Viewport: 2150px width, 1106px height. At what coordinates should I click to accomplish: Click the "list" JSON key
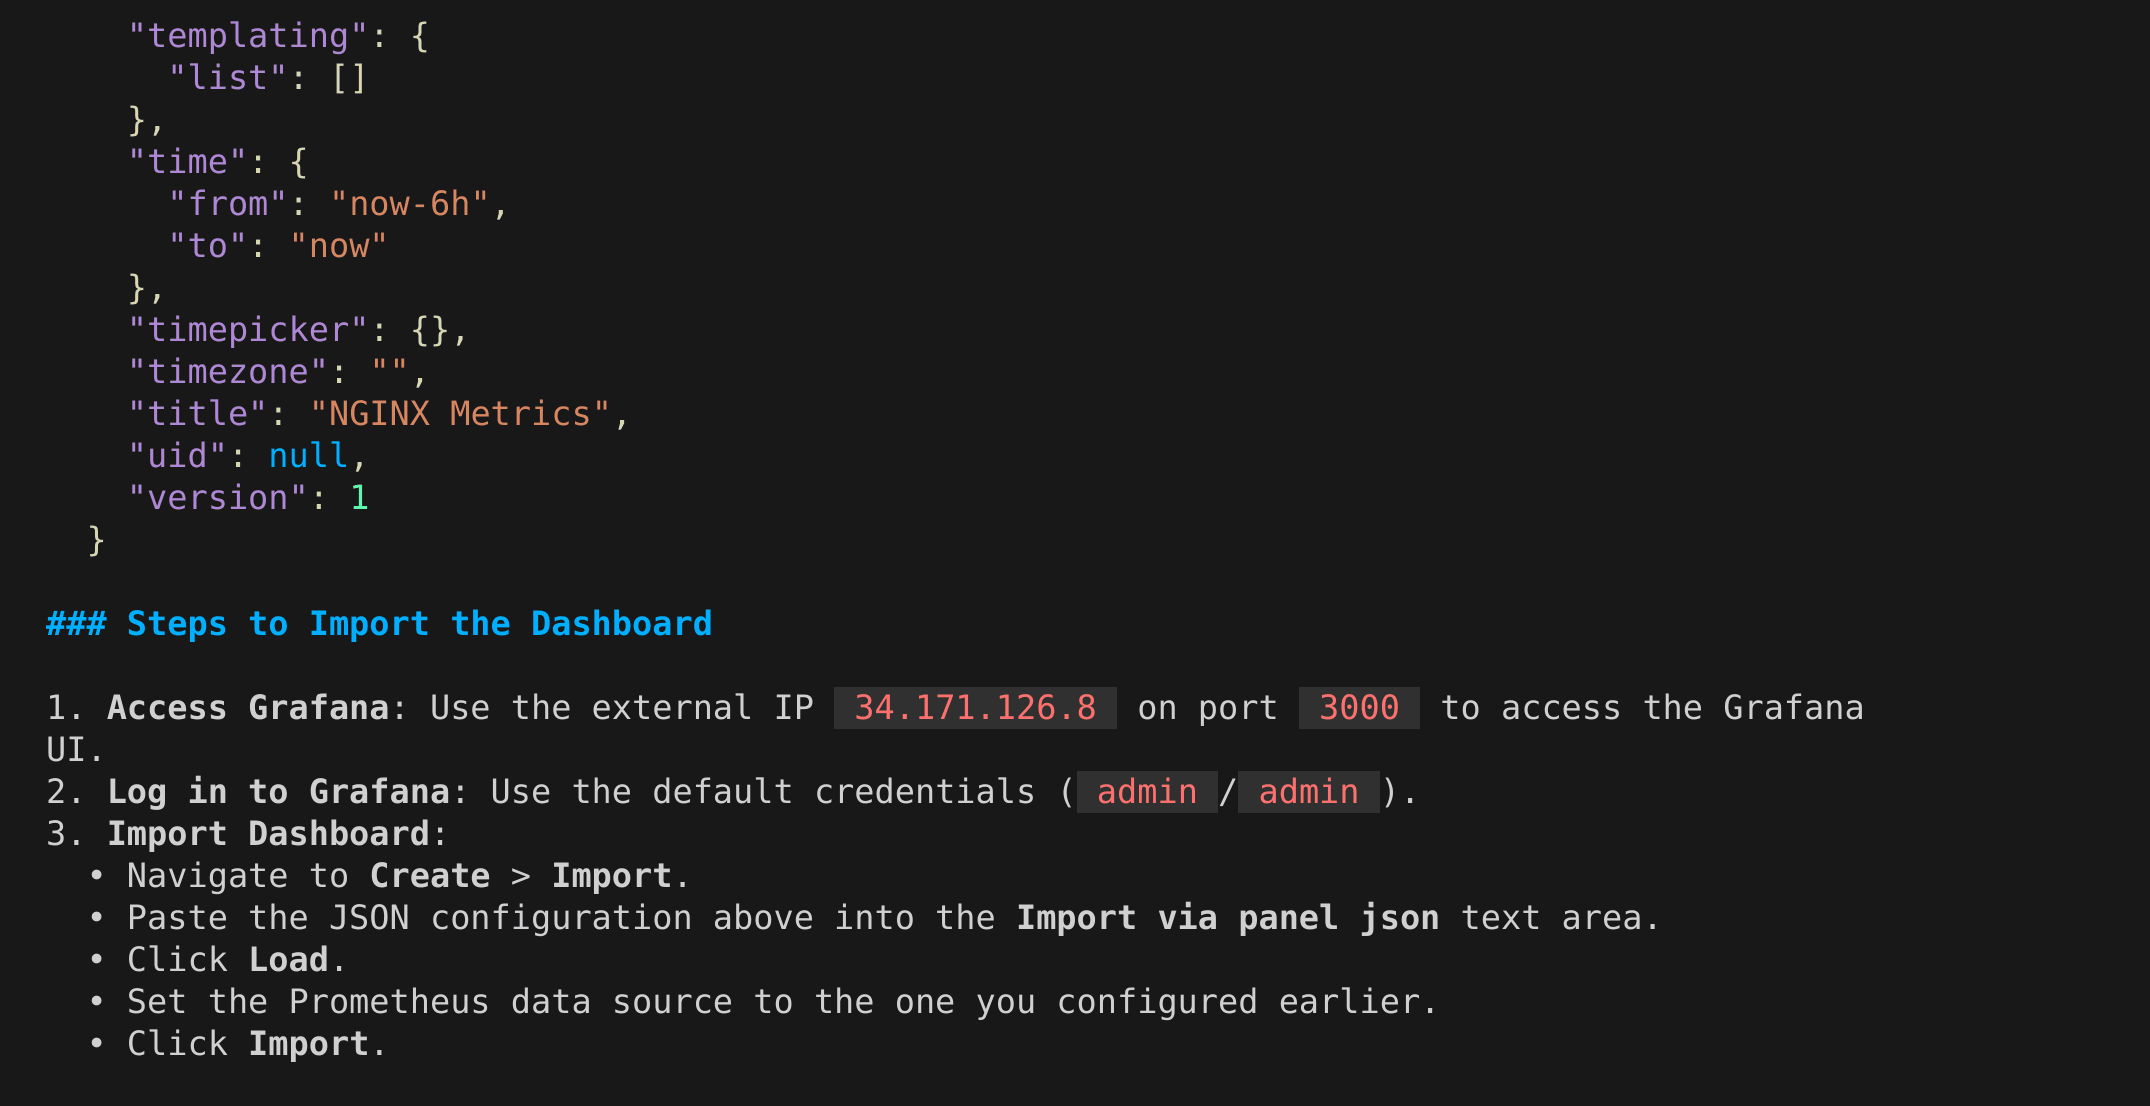click(228, 78)
